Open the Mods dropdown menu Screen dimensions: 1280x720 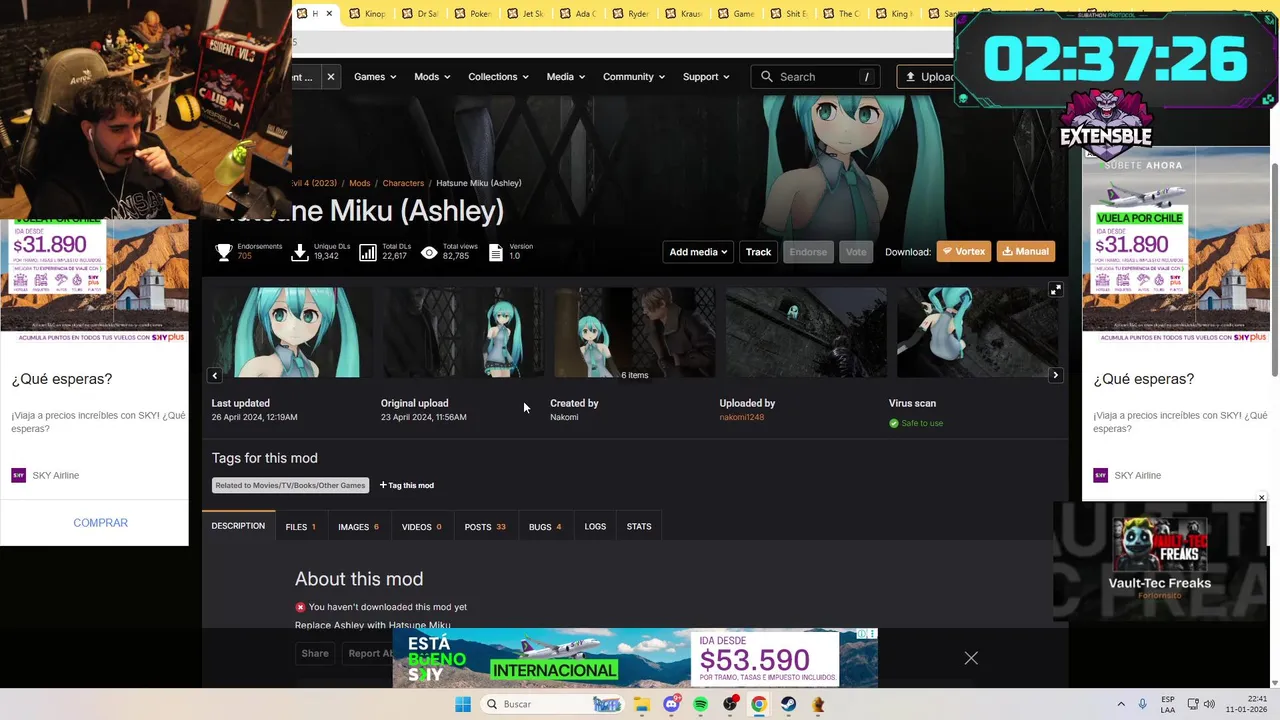pyautogui.click(x=432, y=77)
